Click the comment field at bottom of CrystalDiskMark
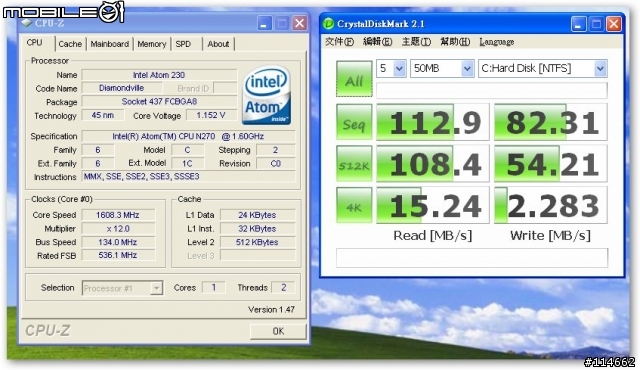Screen dimensions: 640x370 pos(472,258)
